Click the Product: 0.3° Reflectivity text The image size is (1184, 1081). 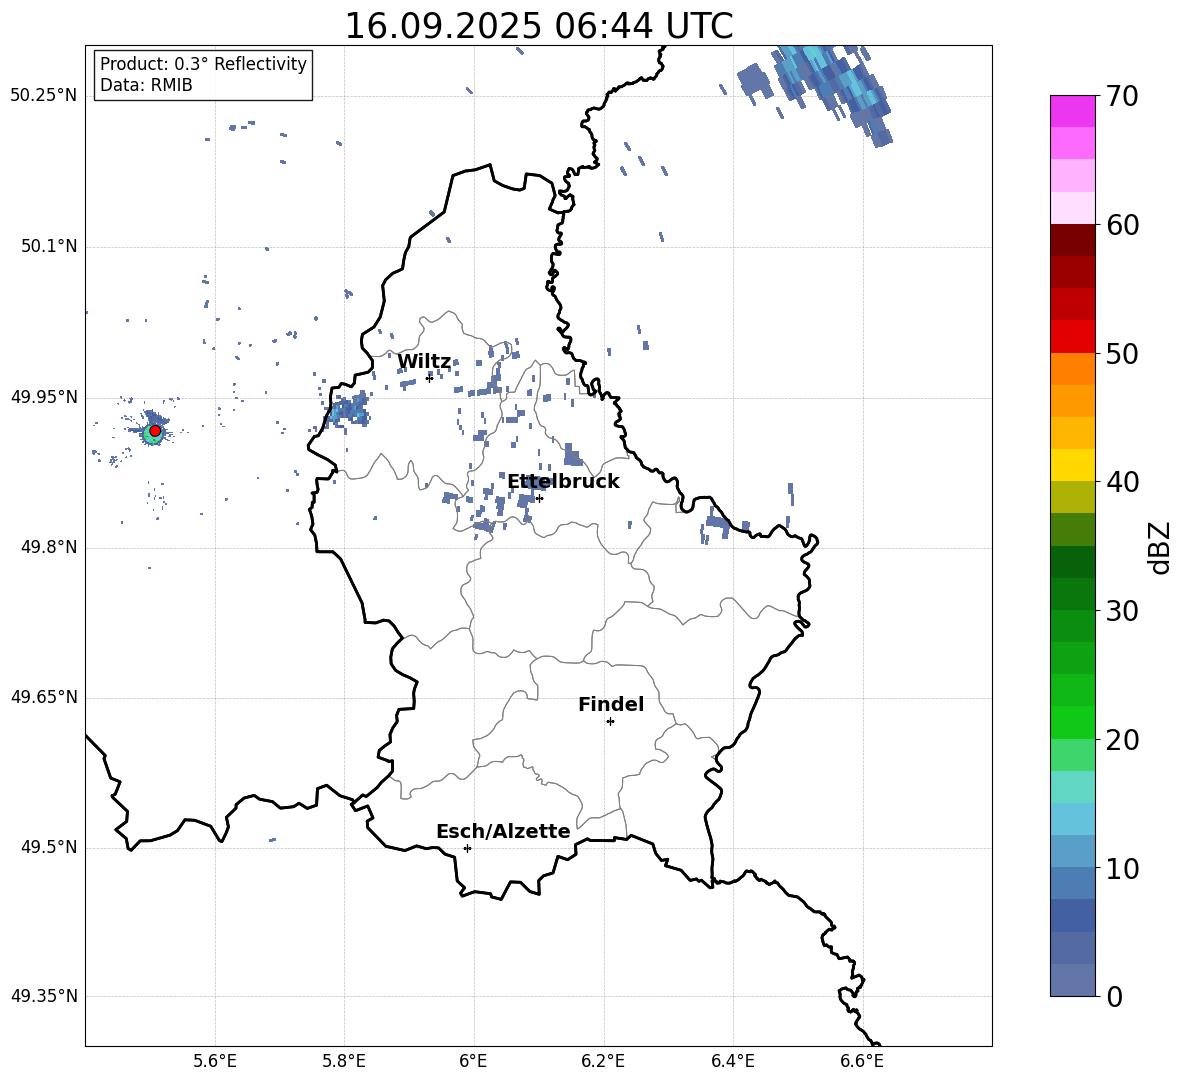pyautogui.click(x=203, y=64)
